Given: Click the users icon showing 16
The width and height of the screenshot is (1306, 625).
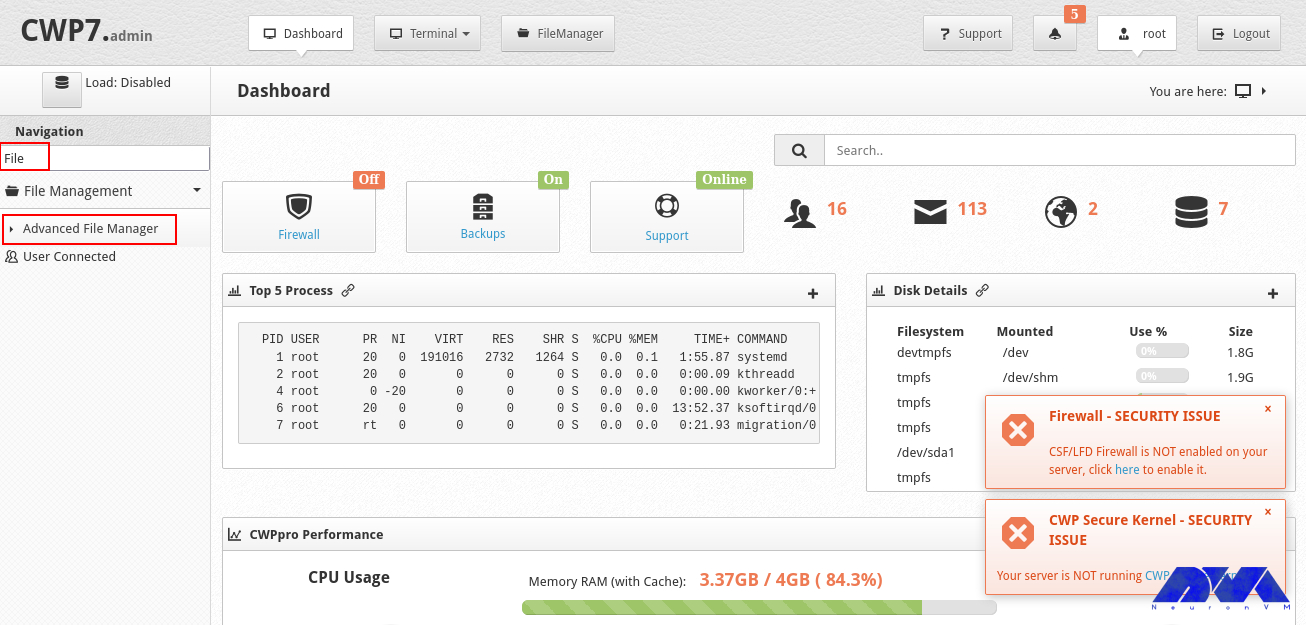Looking at the screenshot, I should click(x=800, y=211).
